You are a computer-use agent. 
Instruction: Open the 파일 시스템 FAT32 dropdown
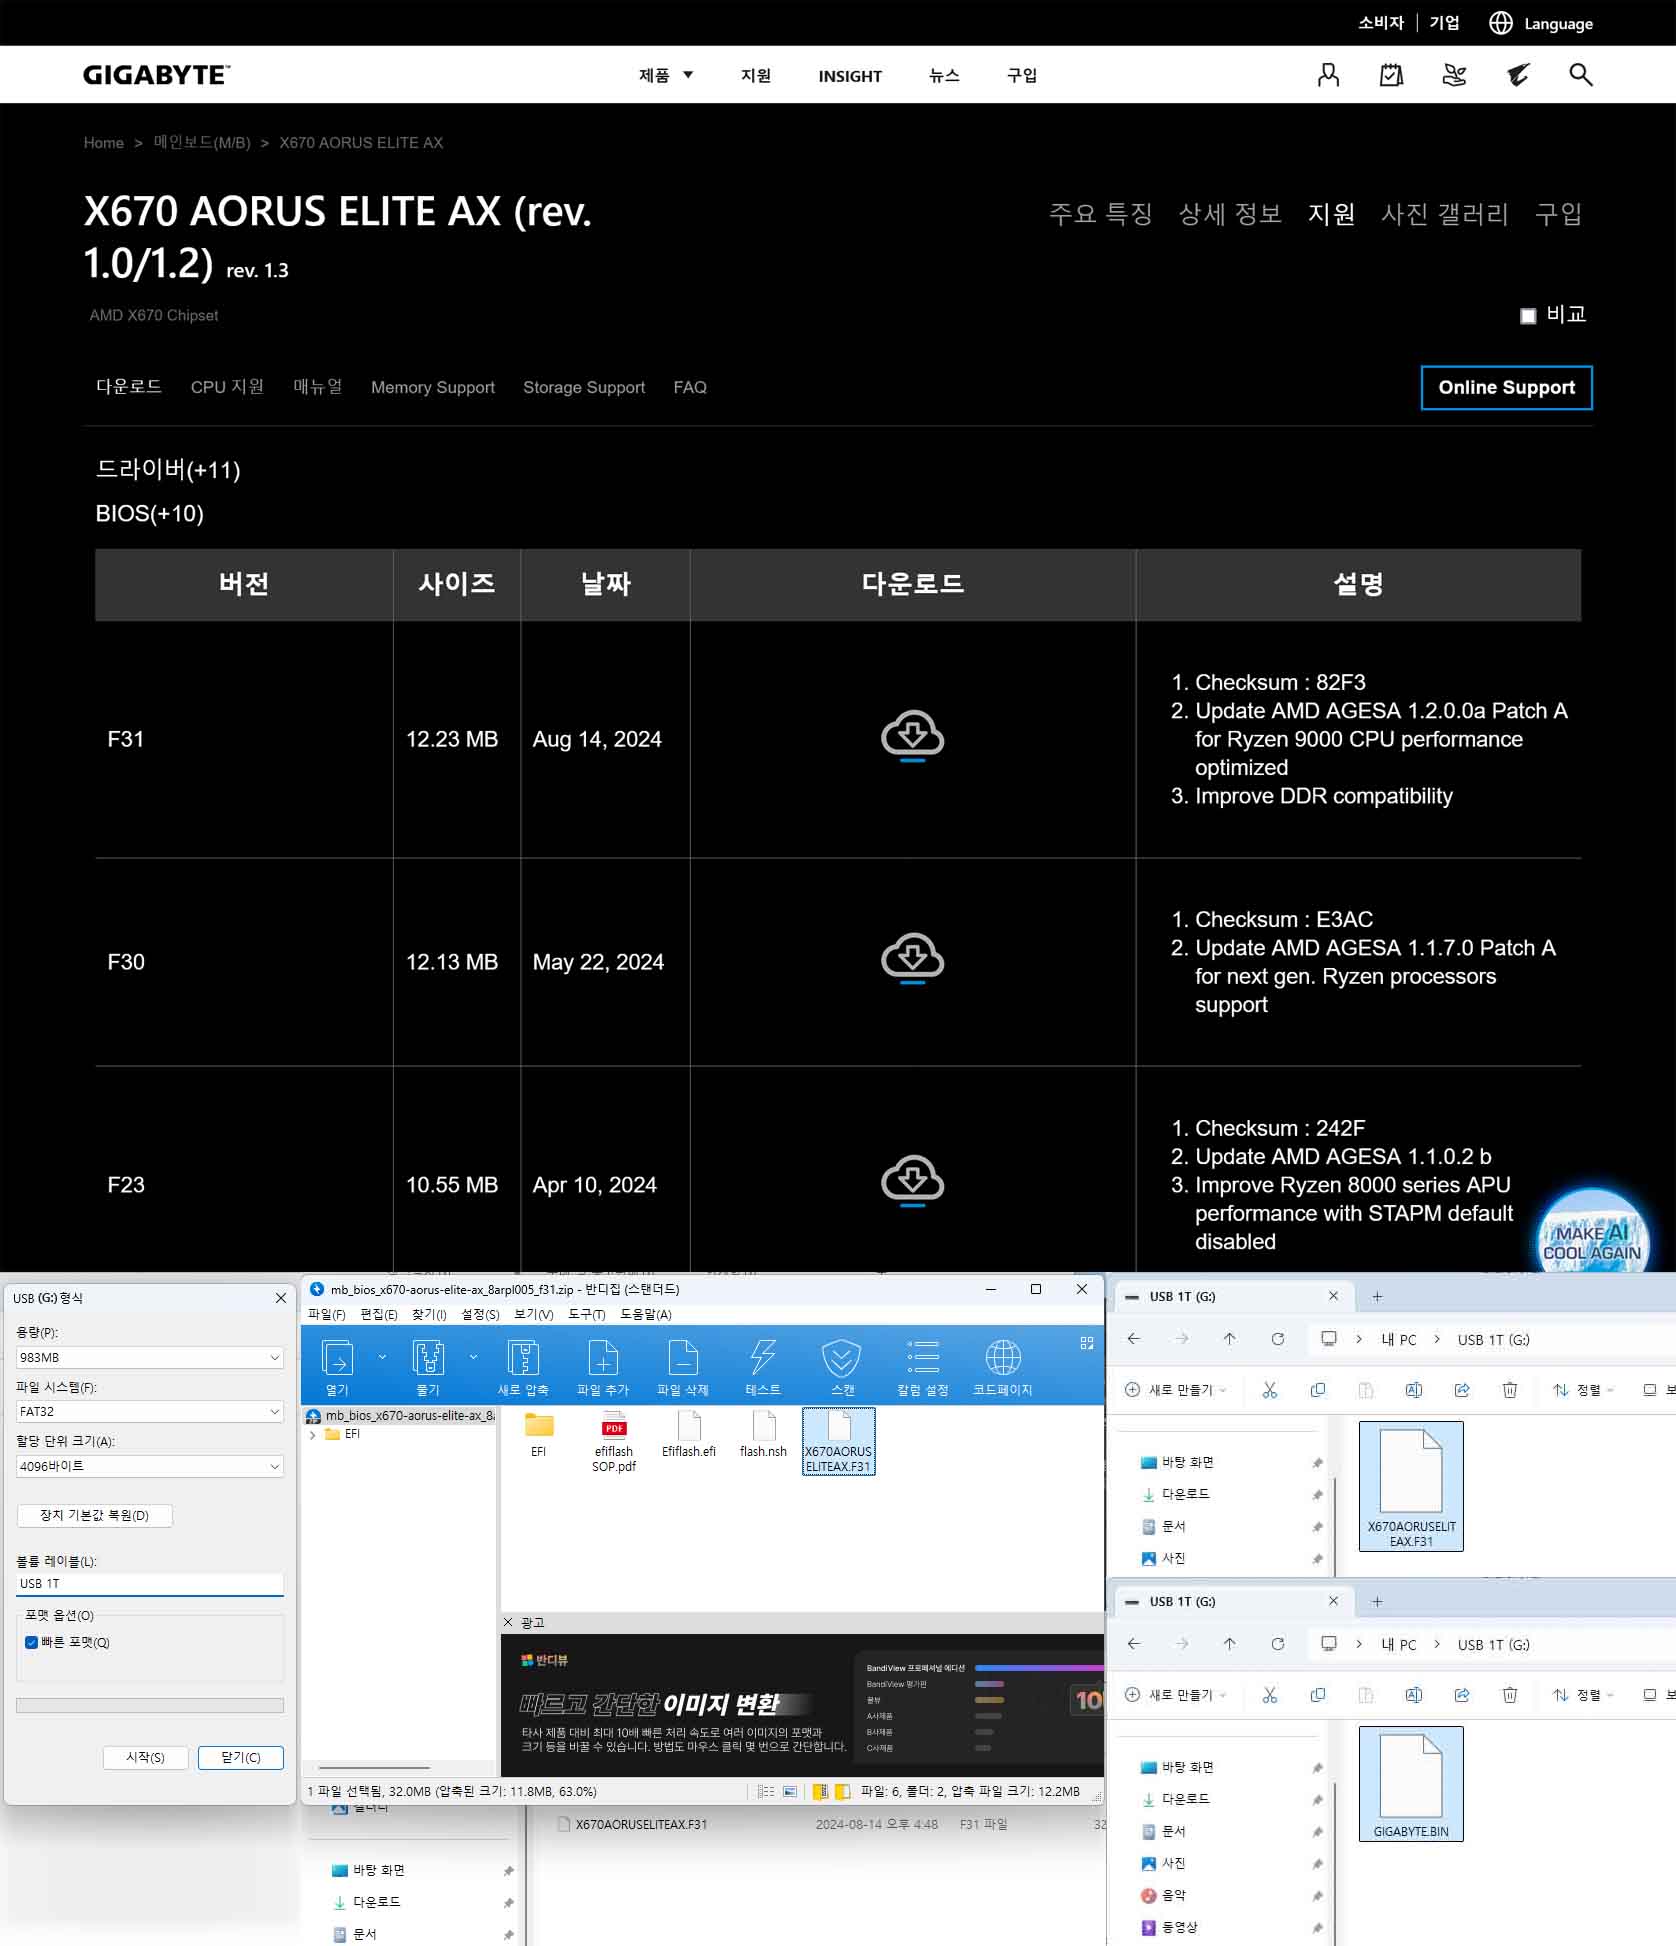coord(150,1411)
